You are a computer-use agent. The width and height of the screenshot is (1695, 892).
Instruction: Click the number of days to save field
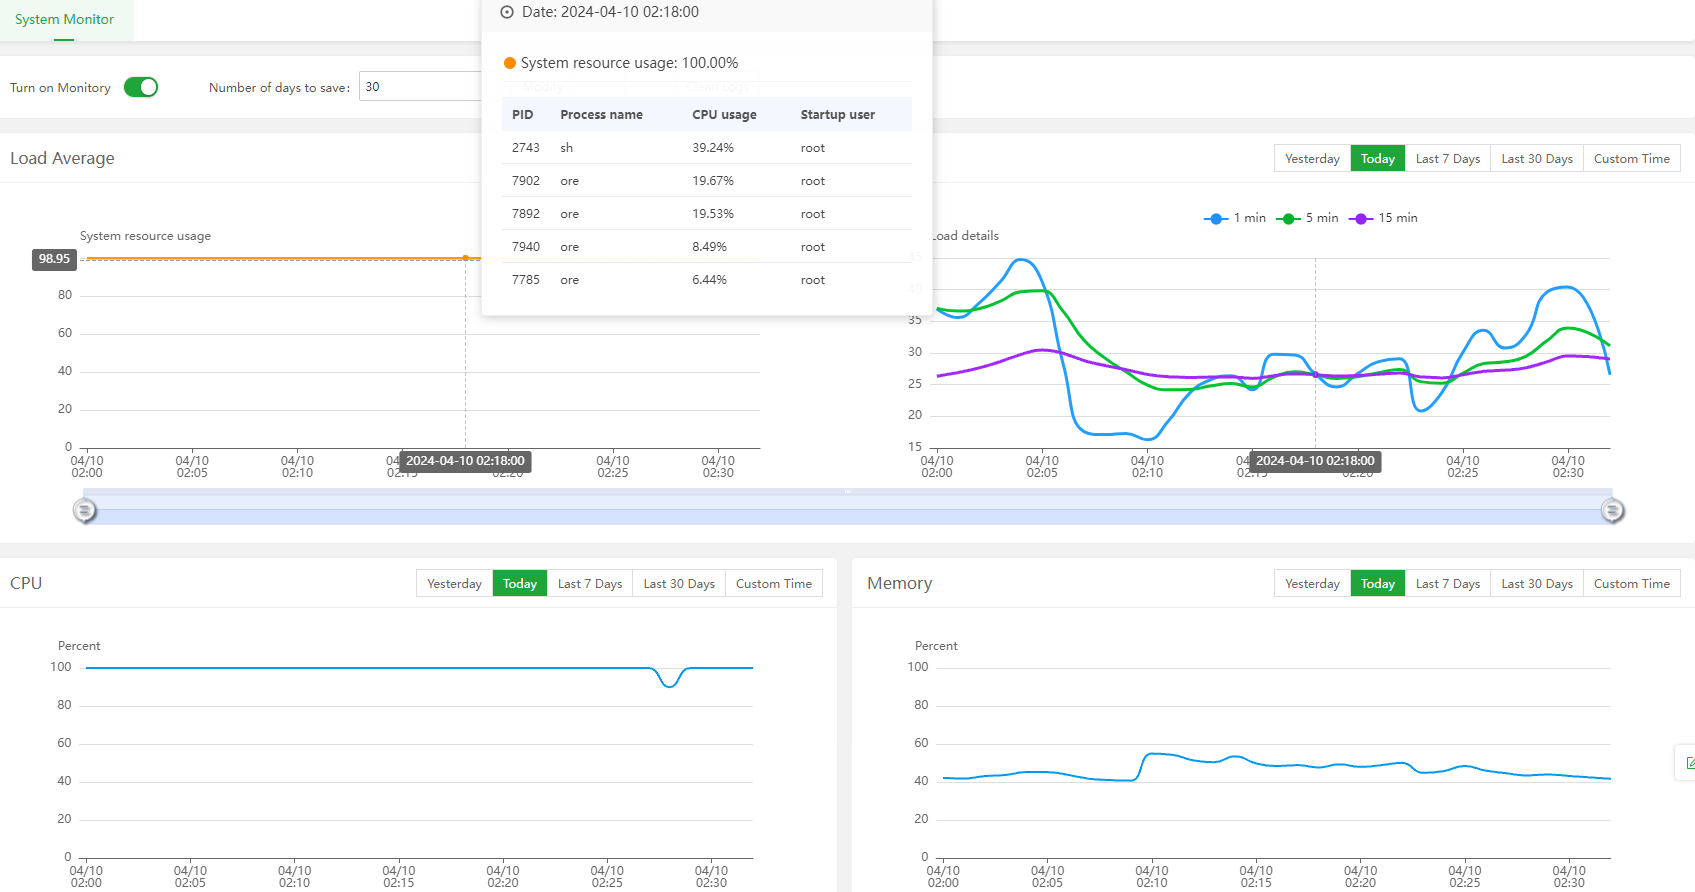coord(420,87)
